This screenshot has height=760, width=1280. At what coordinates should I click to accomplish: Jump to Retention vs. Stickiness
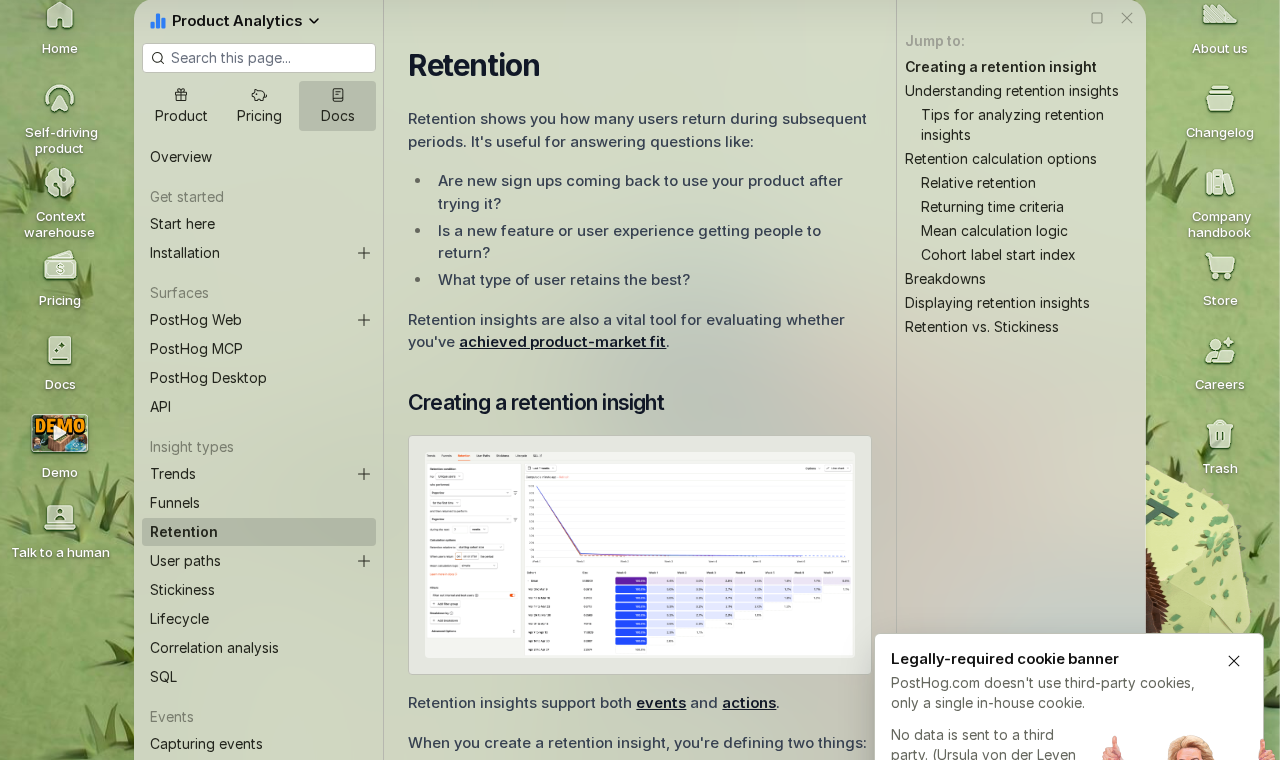click(982, 327)
